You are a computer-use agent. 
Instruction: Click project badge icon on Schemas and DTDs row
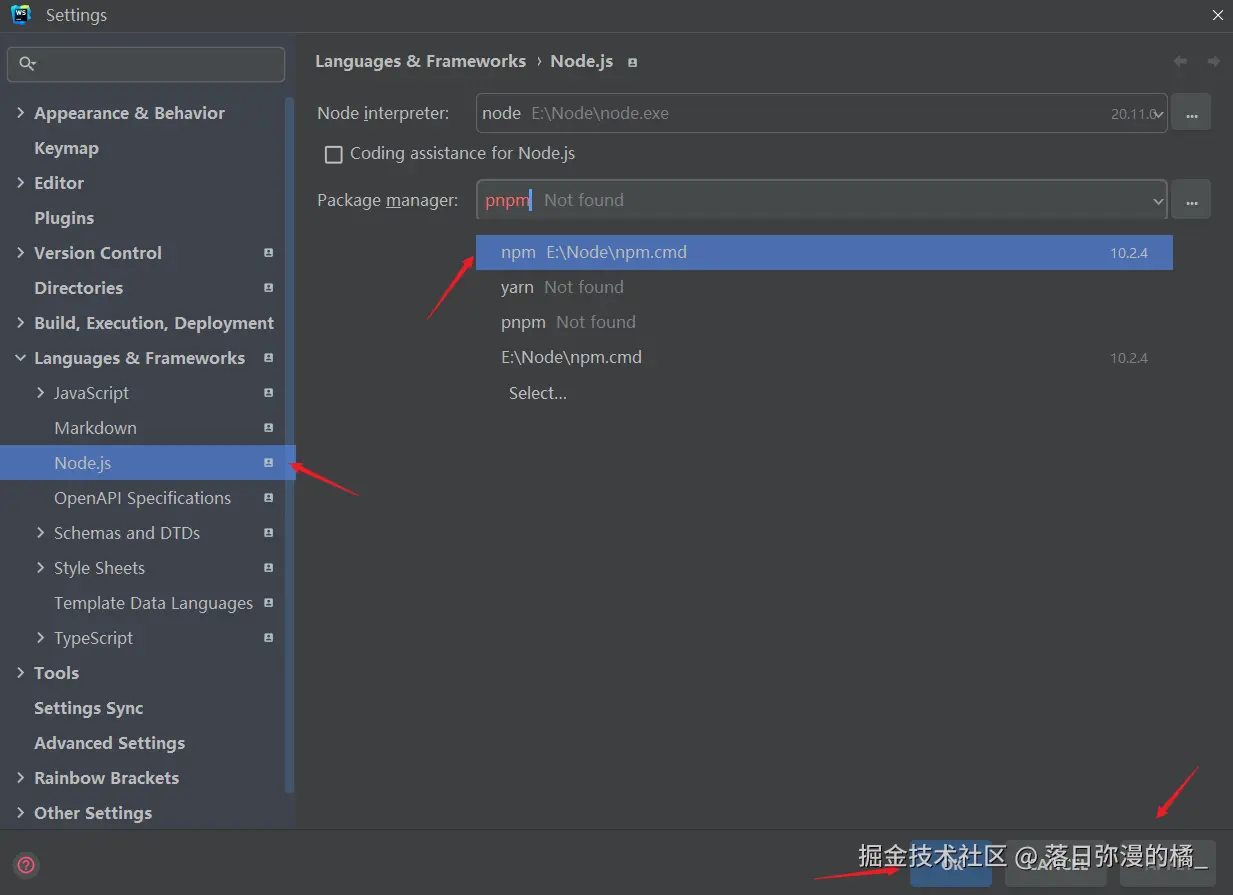tap(268, 533)
